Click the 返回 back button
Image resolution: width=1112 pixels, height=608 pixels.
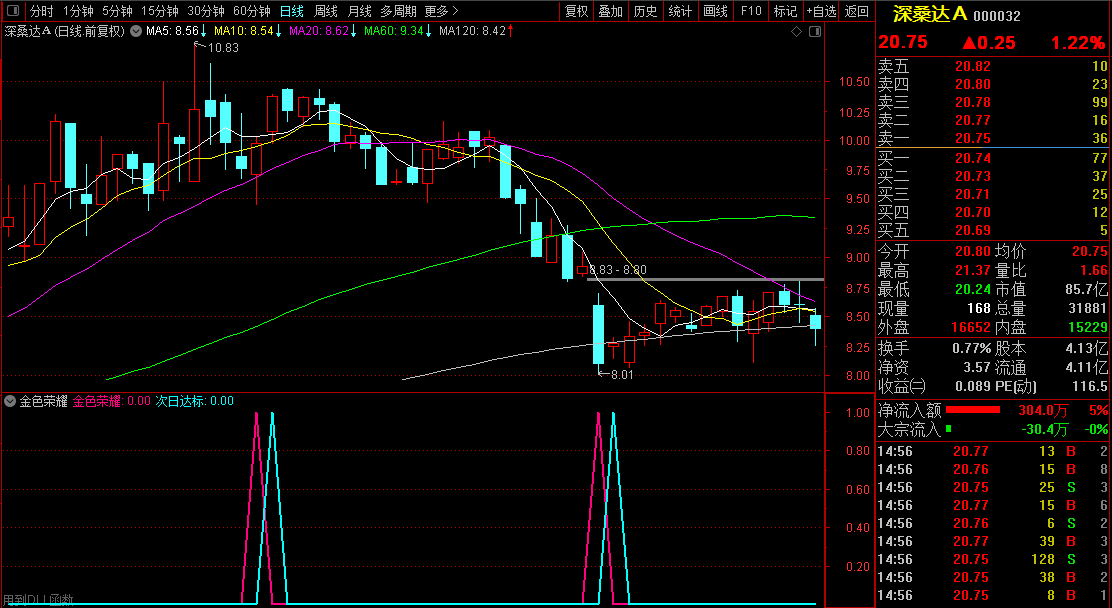(x=856, y=12)
